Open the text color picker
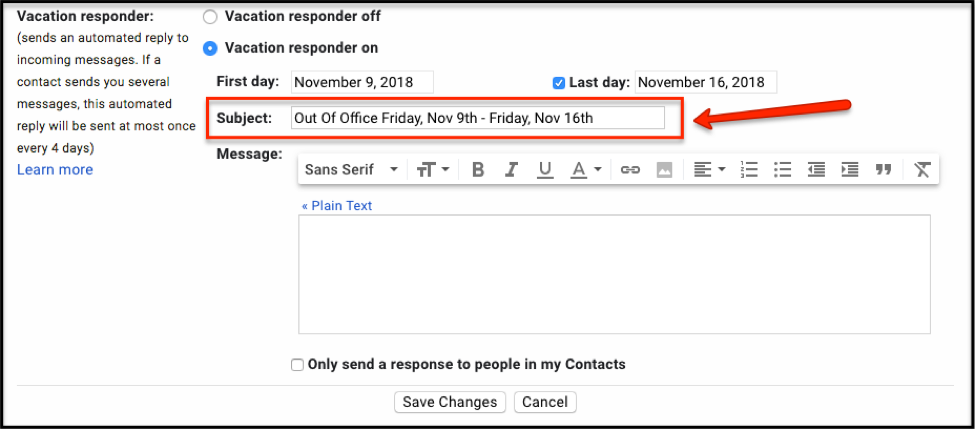975x429 pixels. coord(585,170)
